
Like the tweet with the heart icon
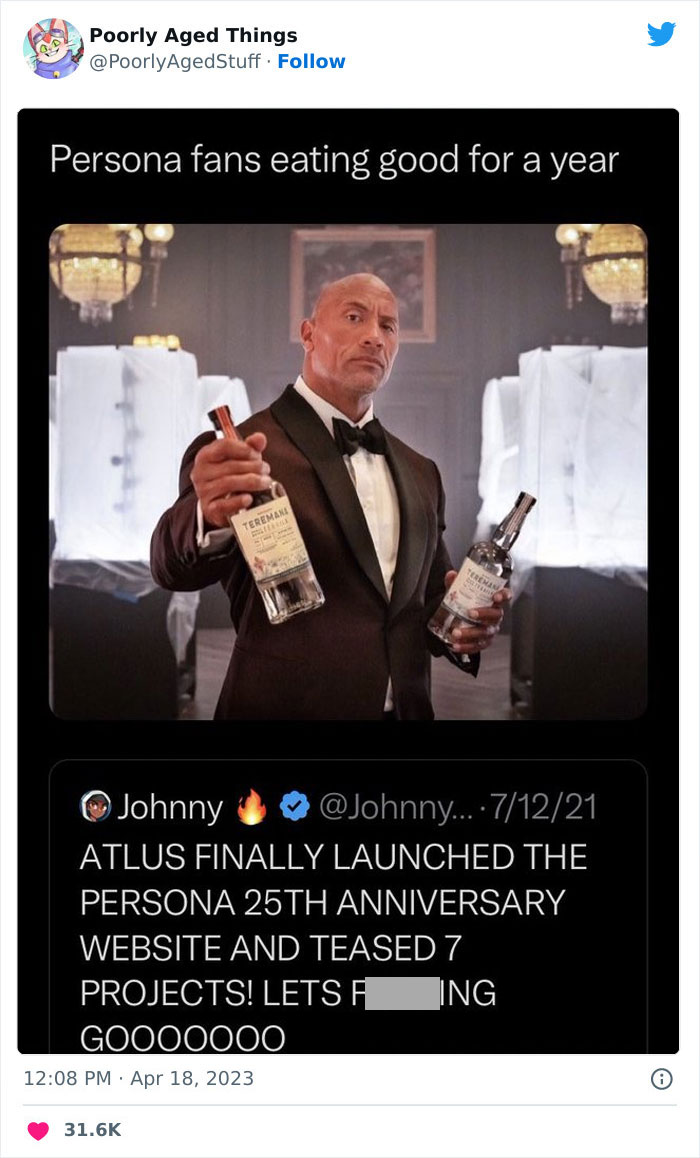[38, 1130]
